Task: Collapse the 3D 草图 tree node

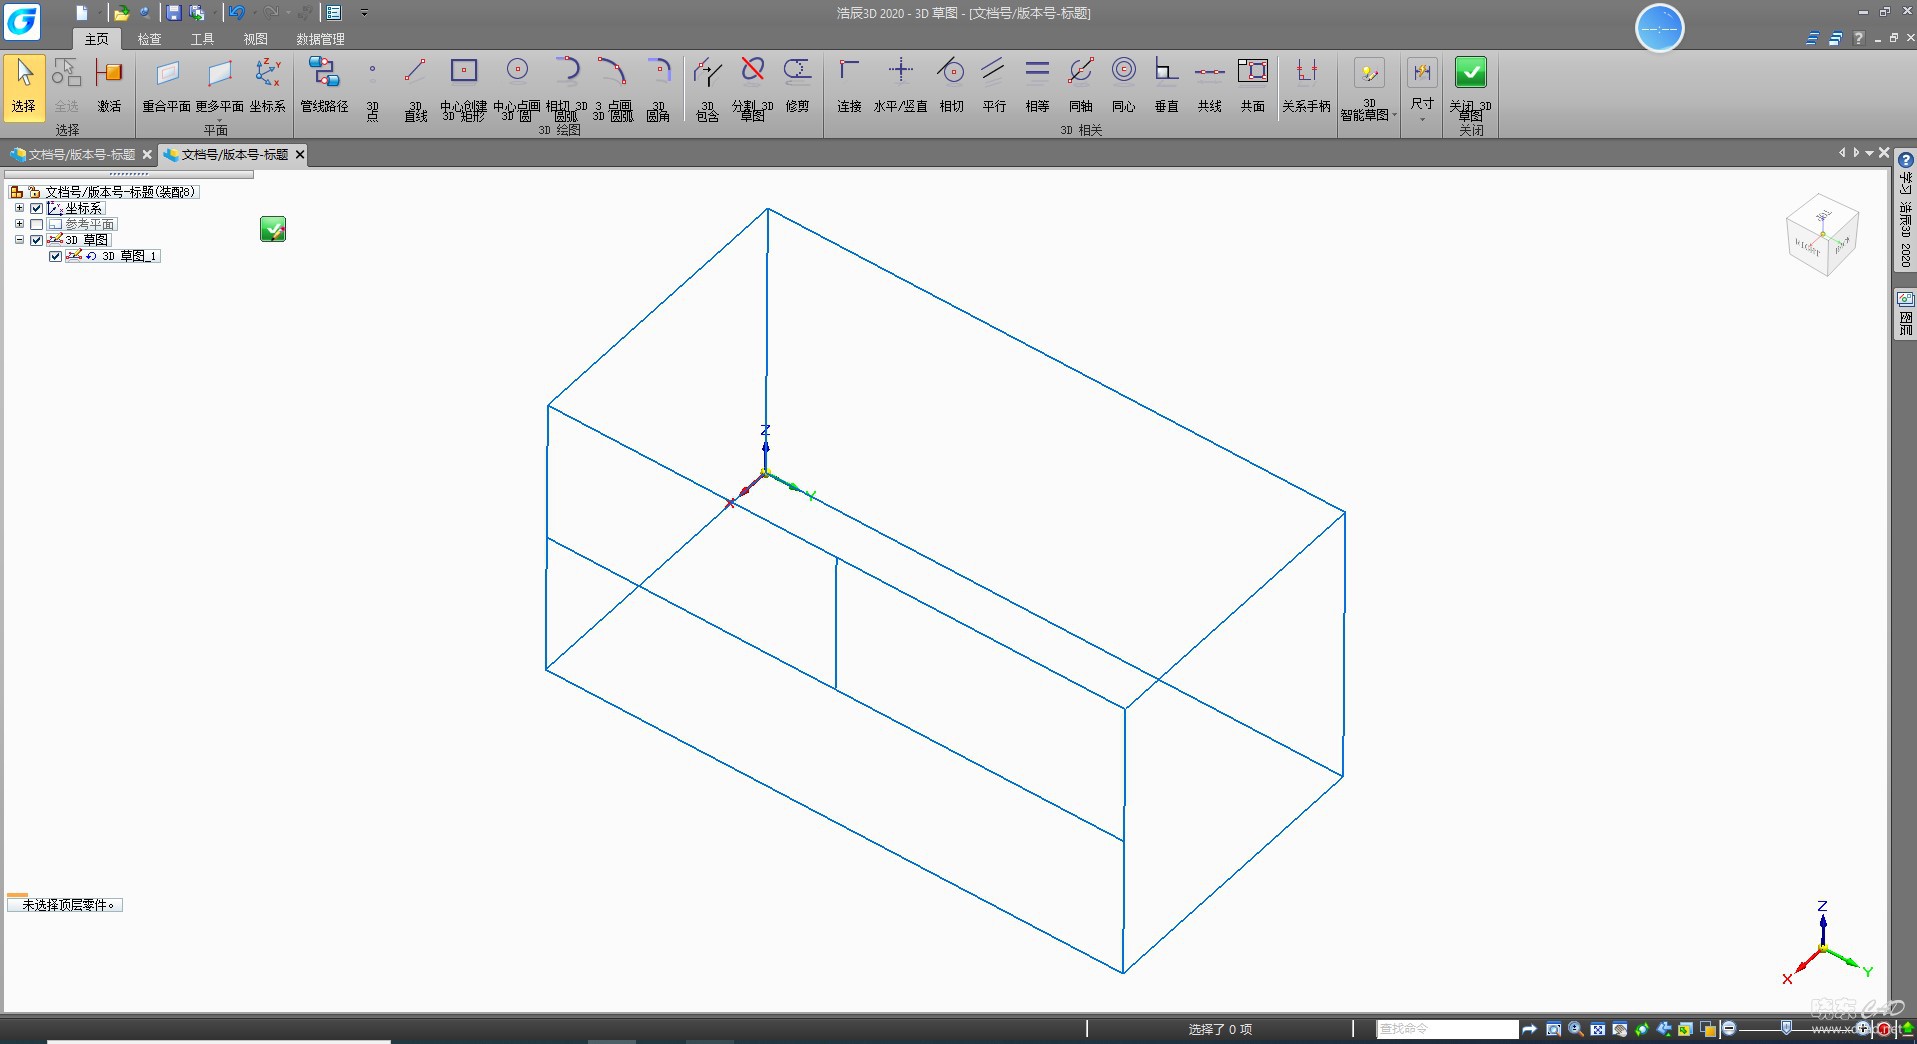Action: [x=19, y=240]
